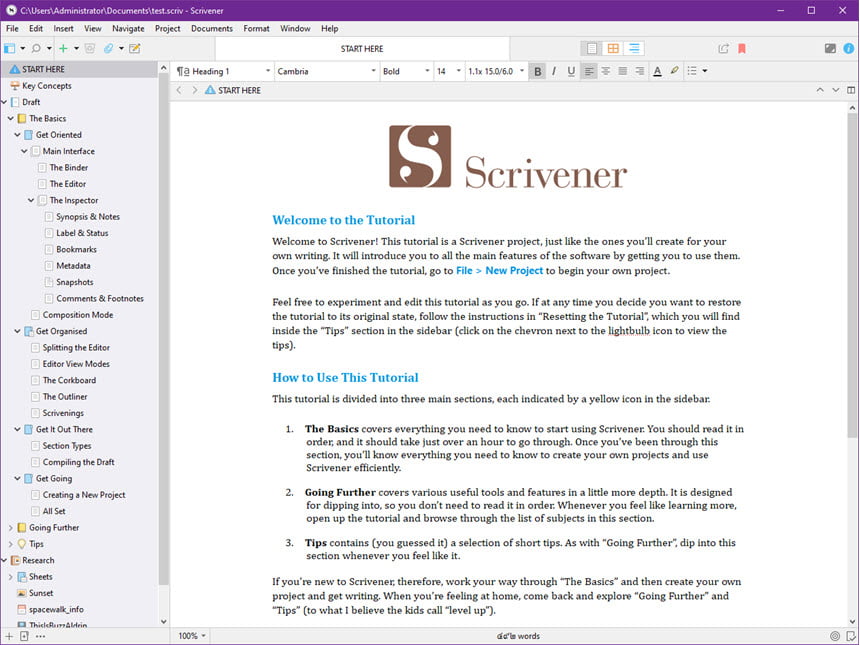Open Compiling the Draft document
Image resolution: width=860 pixels, height=645 pixels.
(78, 462)
